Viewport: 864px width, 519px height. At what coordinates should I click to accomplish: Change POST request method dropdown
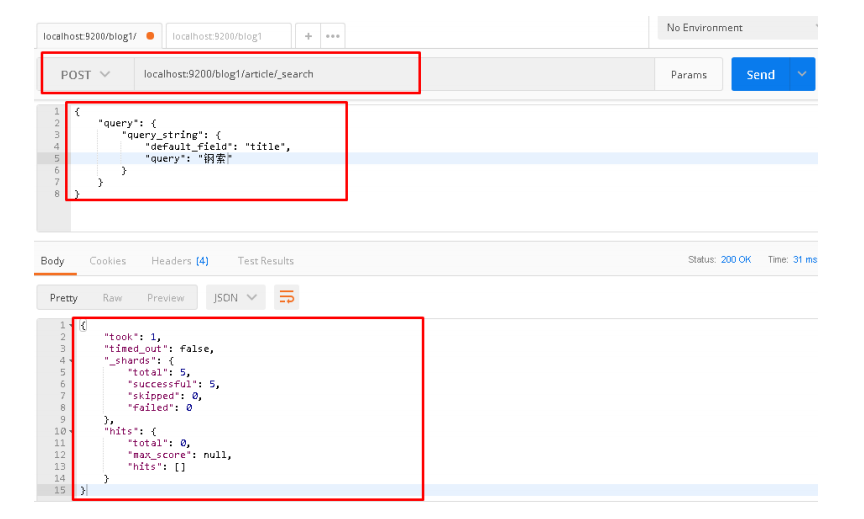pos(86,74)
